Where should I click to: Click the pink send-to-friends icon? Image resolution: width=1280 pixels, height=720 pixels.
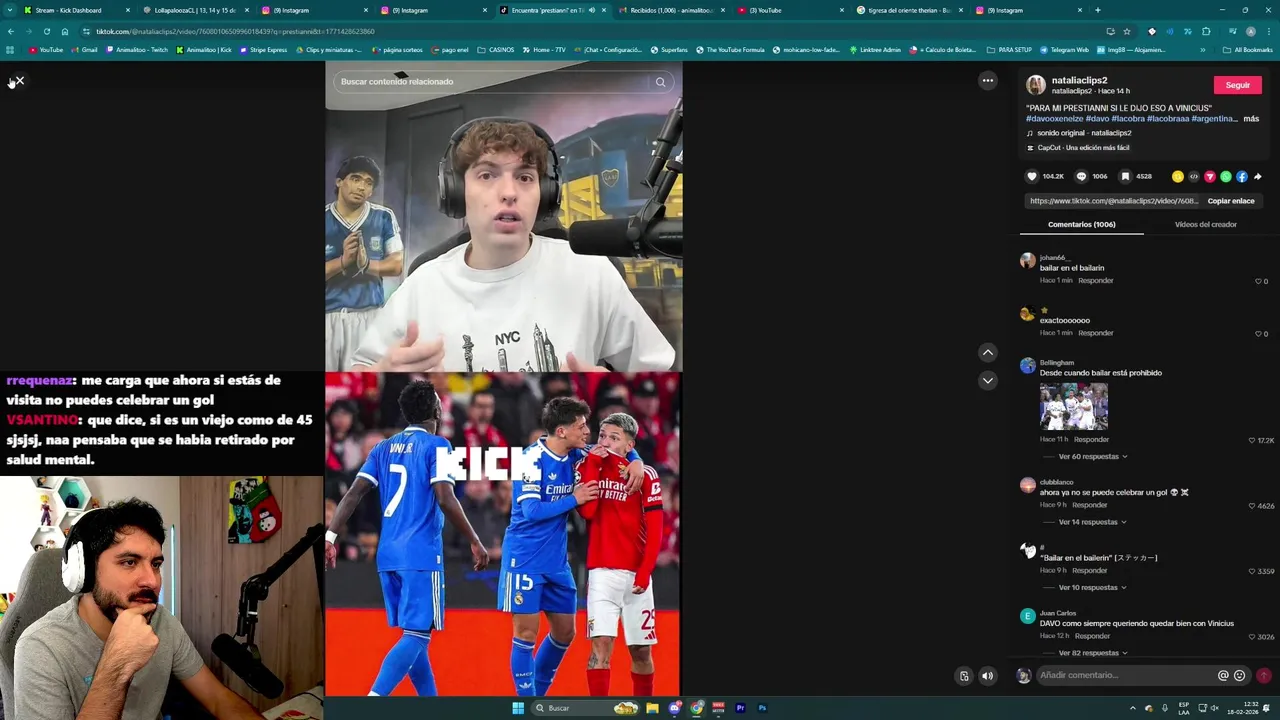pyautogui.click(x=1209, y=176)
